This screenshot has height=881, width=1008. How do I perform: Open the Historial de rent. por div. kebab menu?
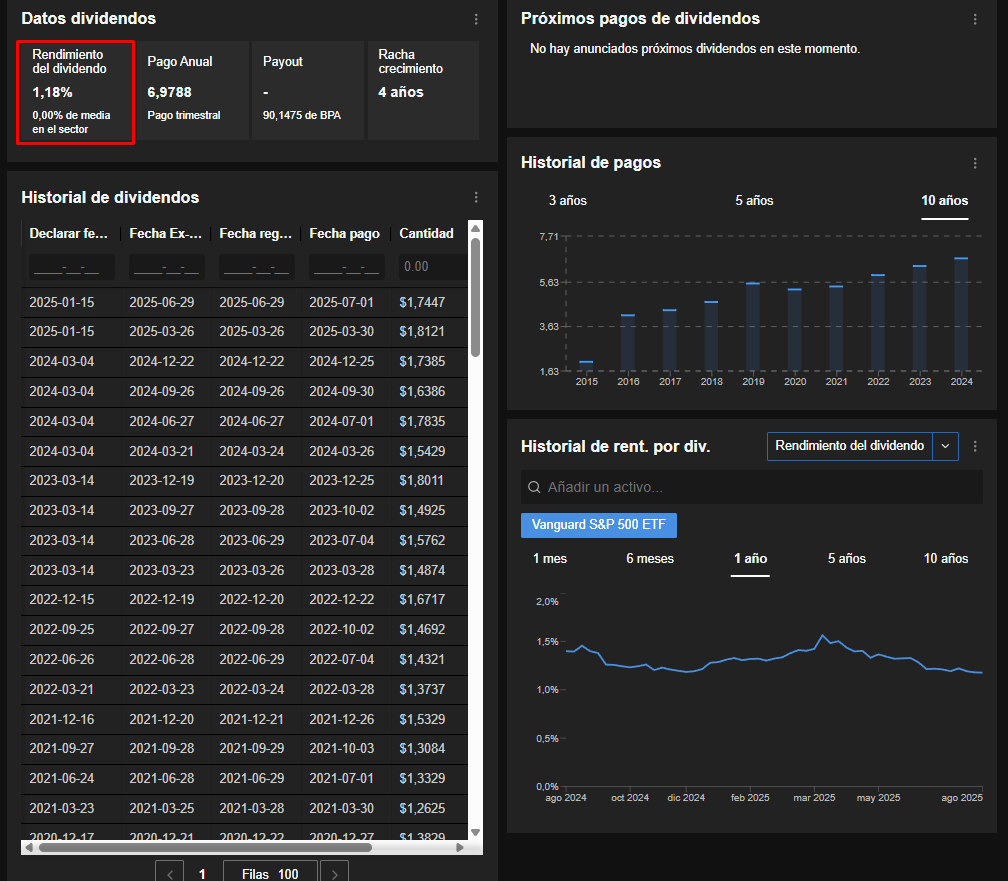click(x=975, y=446)
